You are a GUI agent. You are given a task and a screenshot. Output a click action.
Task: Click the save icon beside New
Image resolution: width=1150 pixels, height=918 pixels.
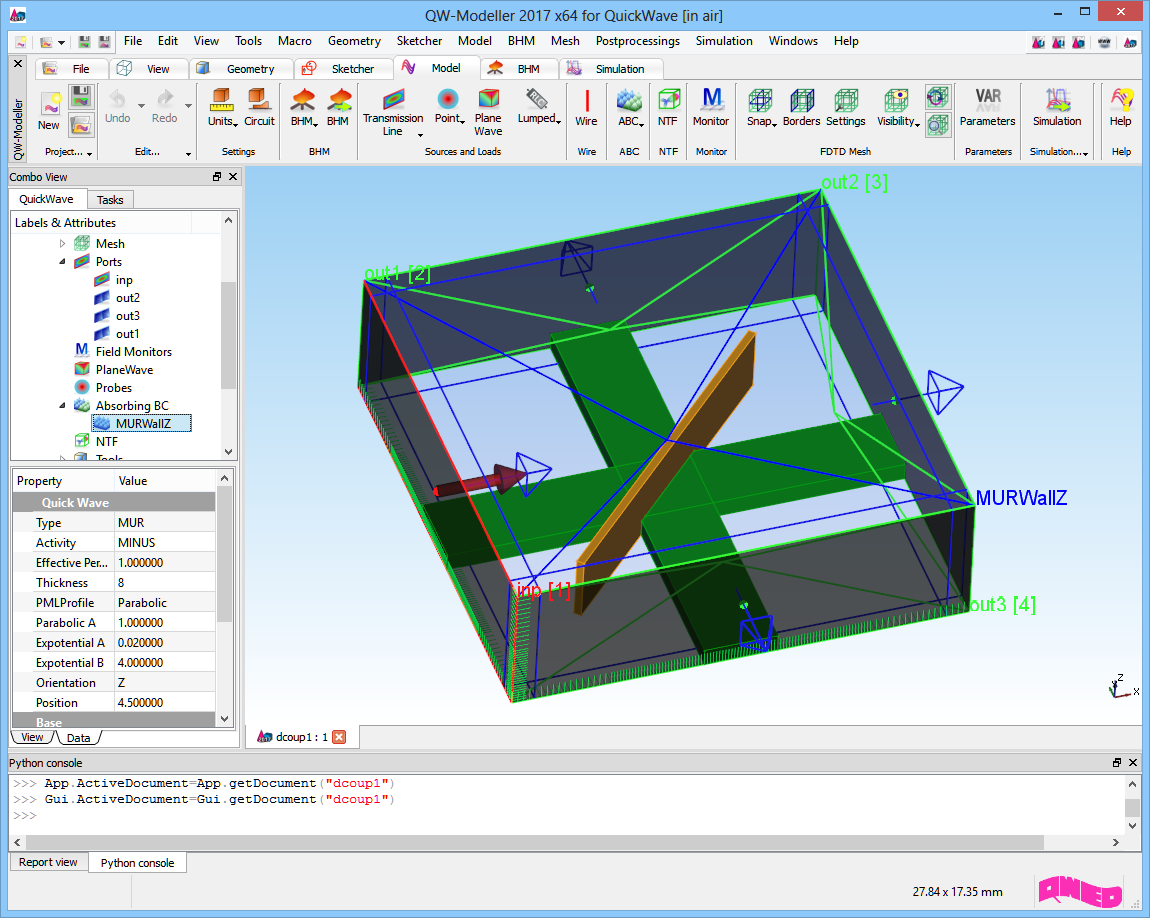(x=81, y=96)
